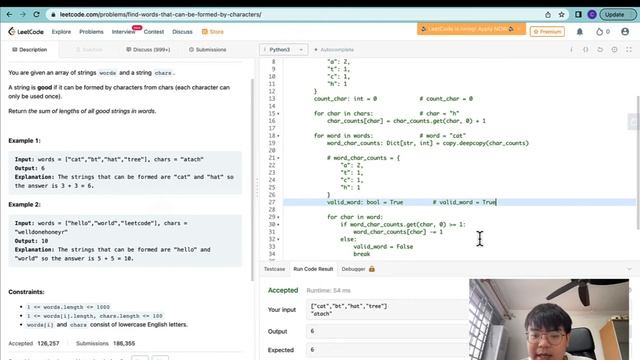Click the Output value field

click(387, 331)
